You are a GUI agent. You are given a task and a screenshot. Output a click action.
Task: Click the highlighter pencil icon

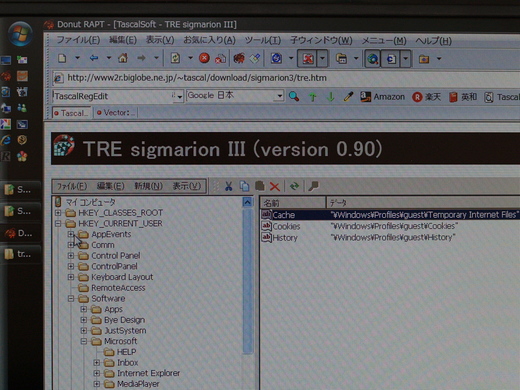(x=348, y=97)
